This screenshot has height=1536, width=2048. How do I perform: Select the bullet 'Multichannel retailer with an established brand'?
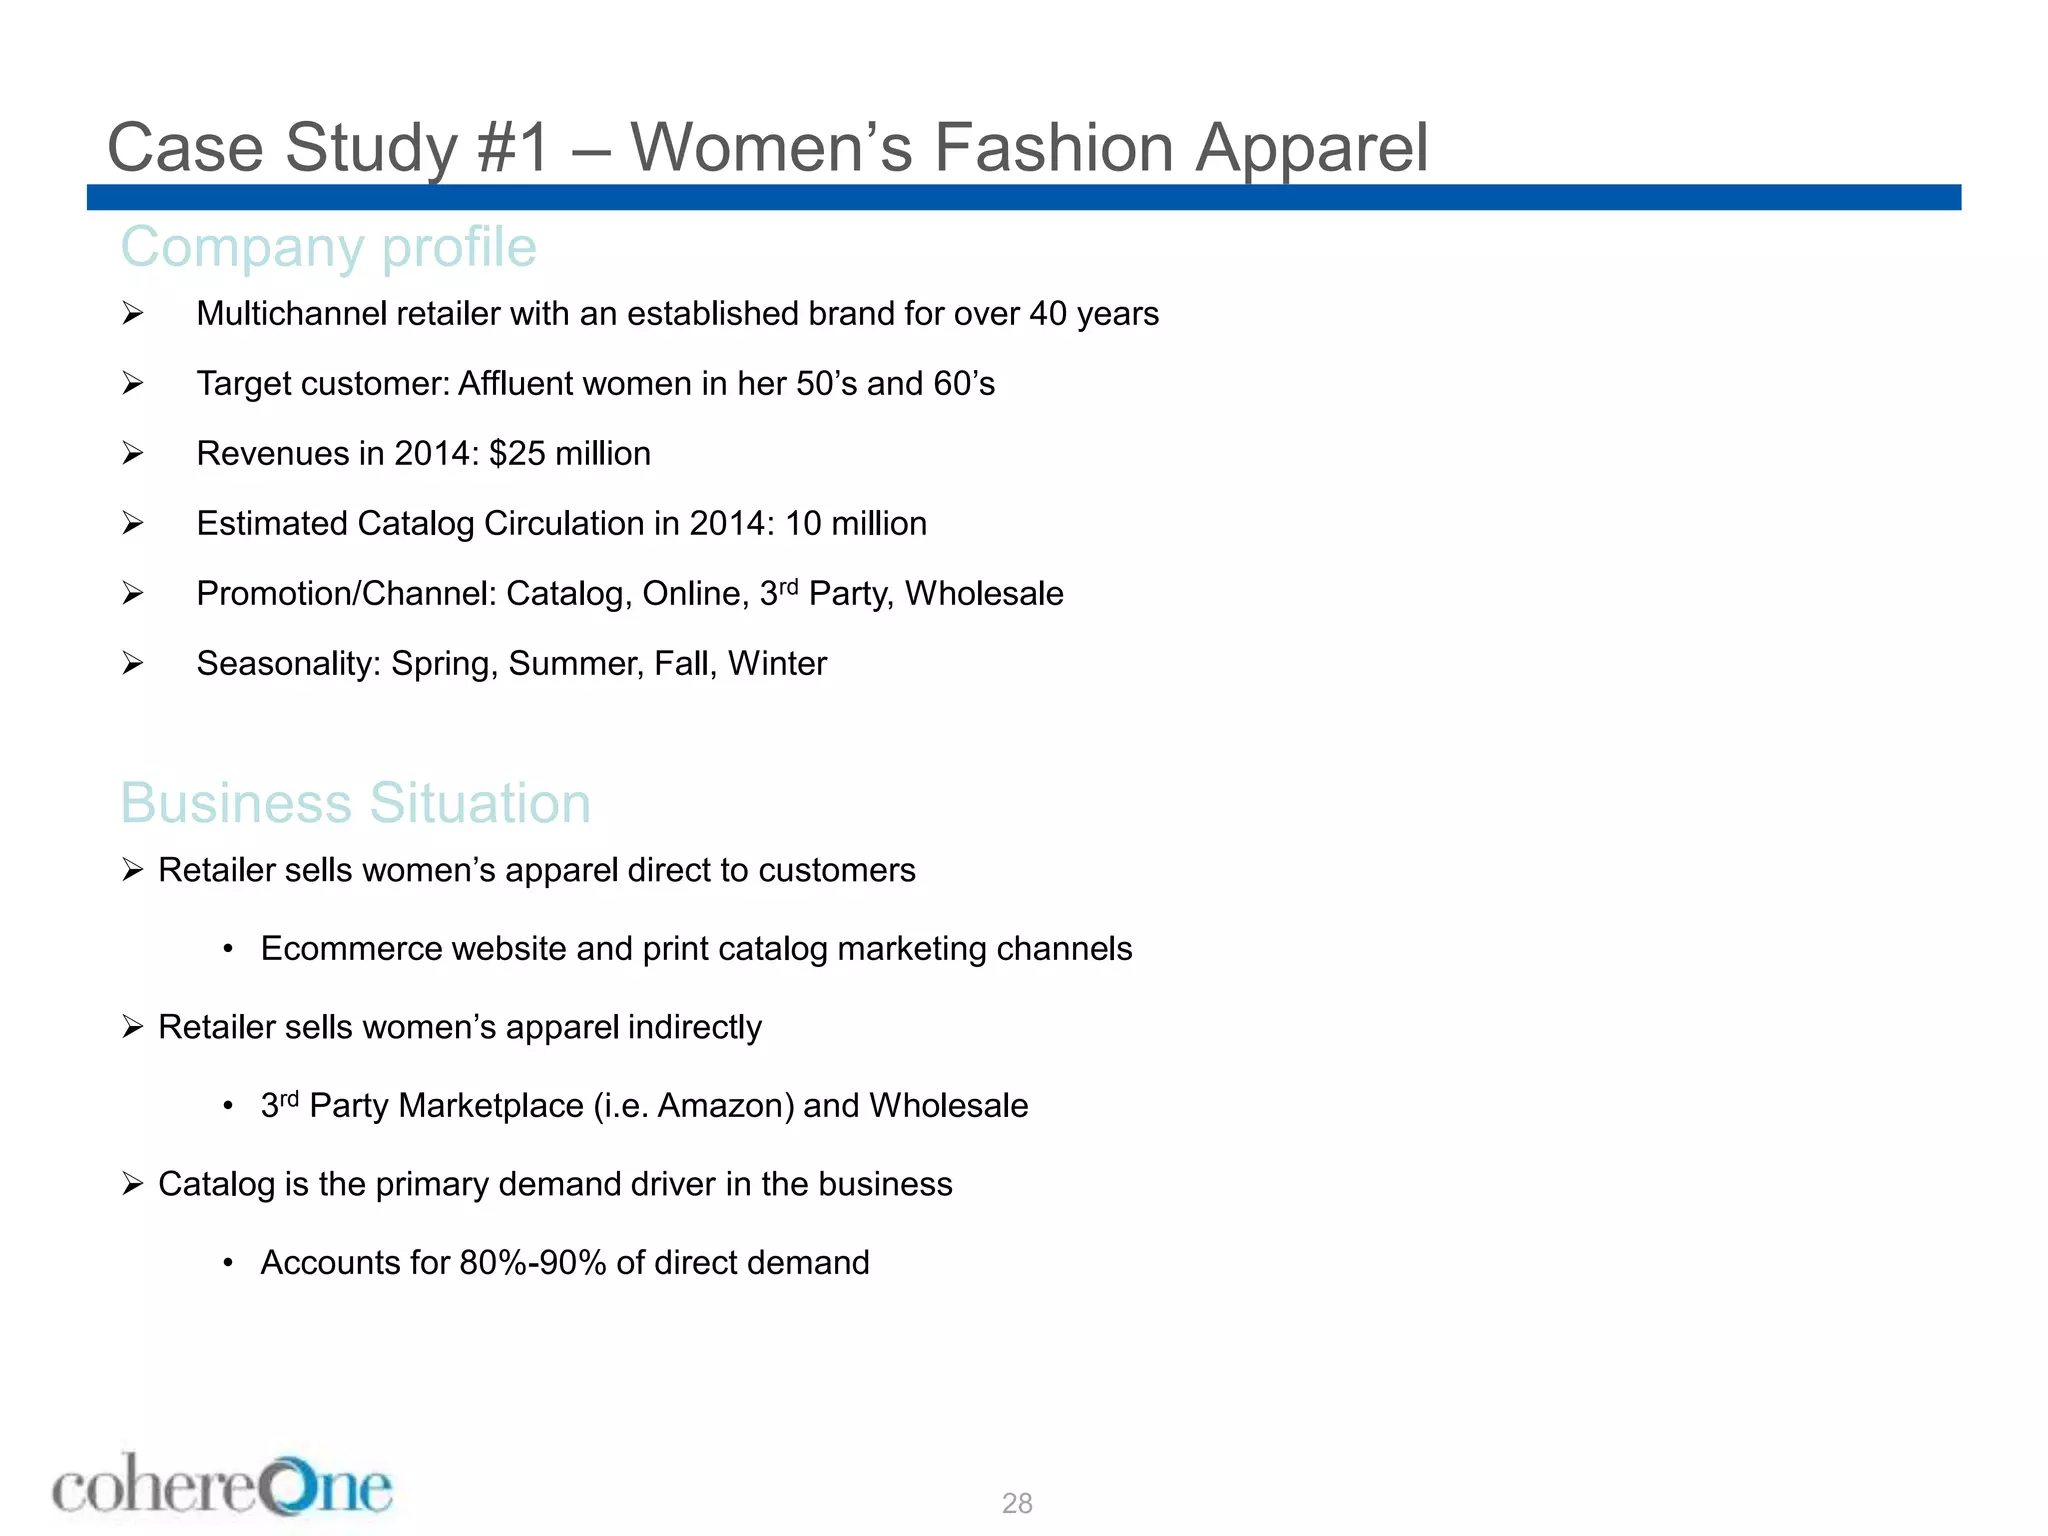677,314
